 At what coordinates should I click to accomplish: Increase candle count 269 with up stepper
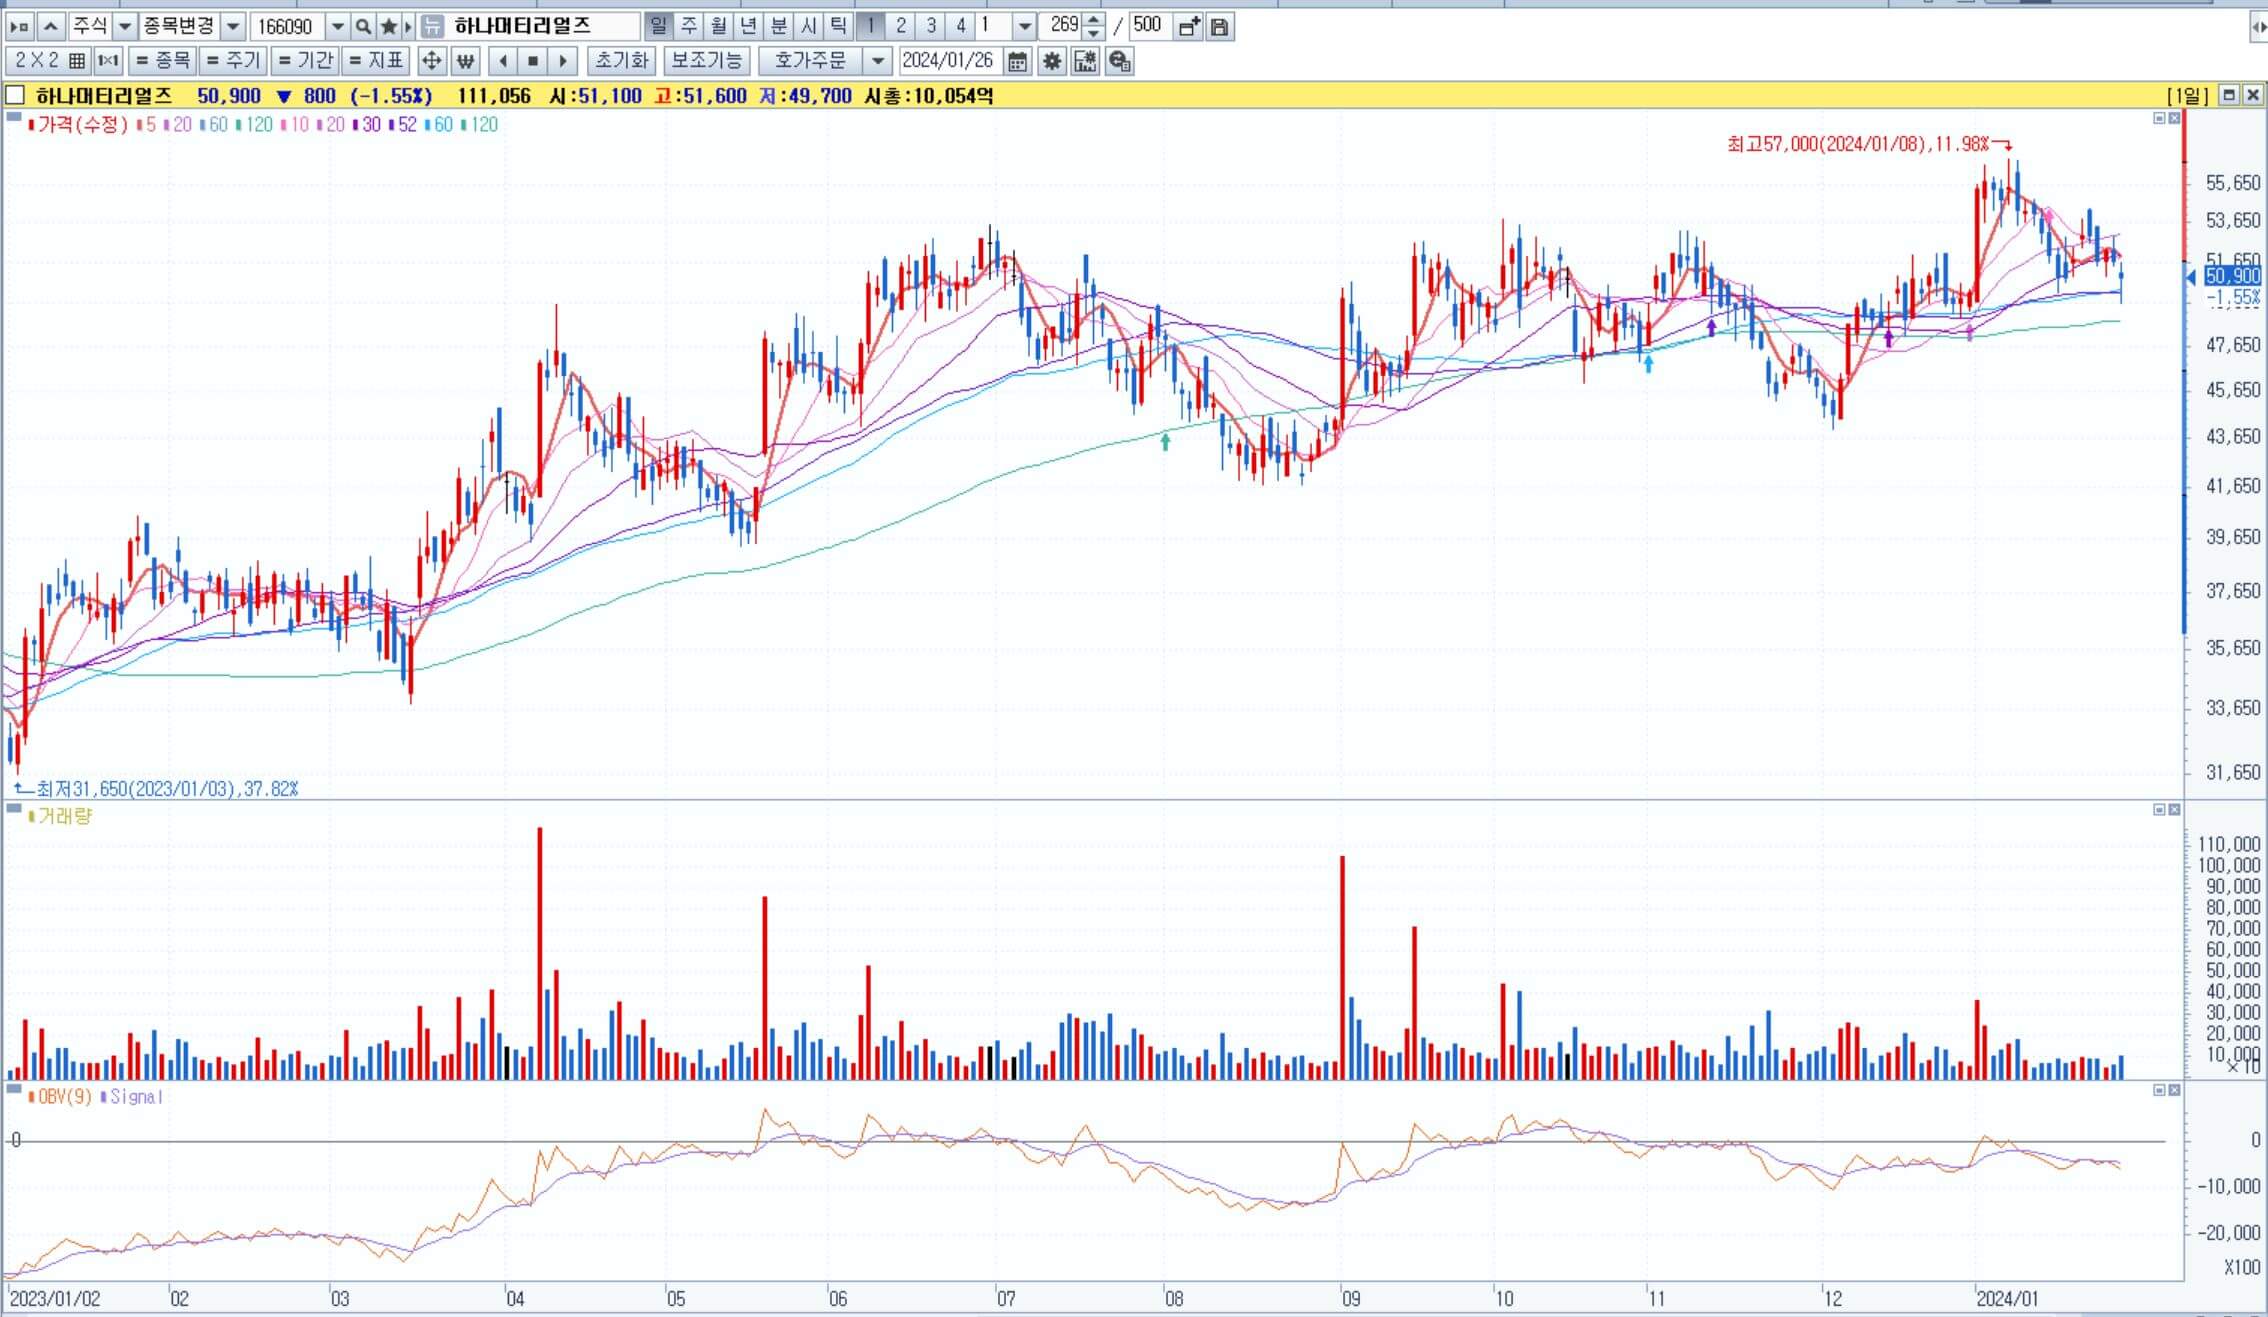(x=1095, y=20)
